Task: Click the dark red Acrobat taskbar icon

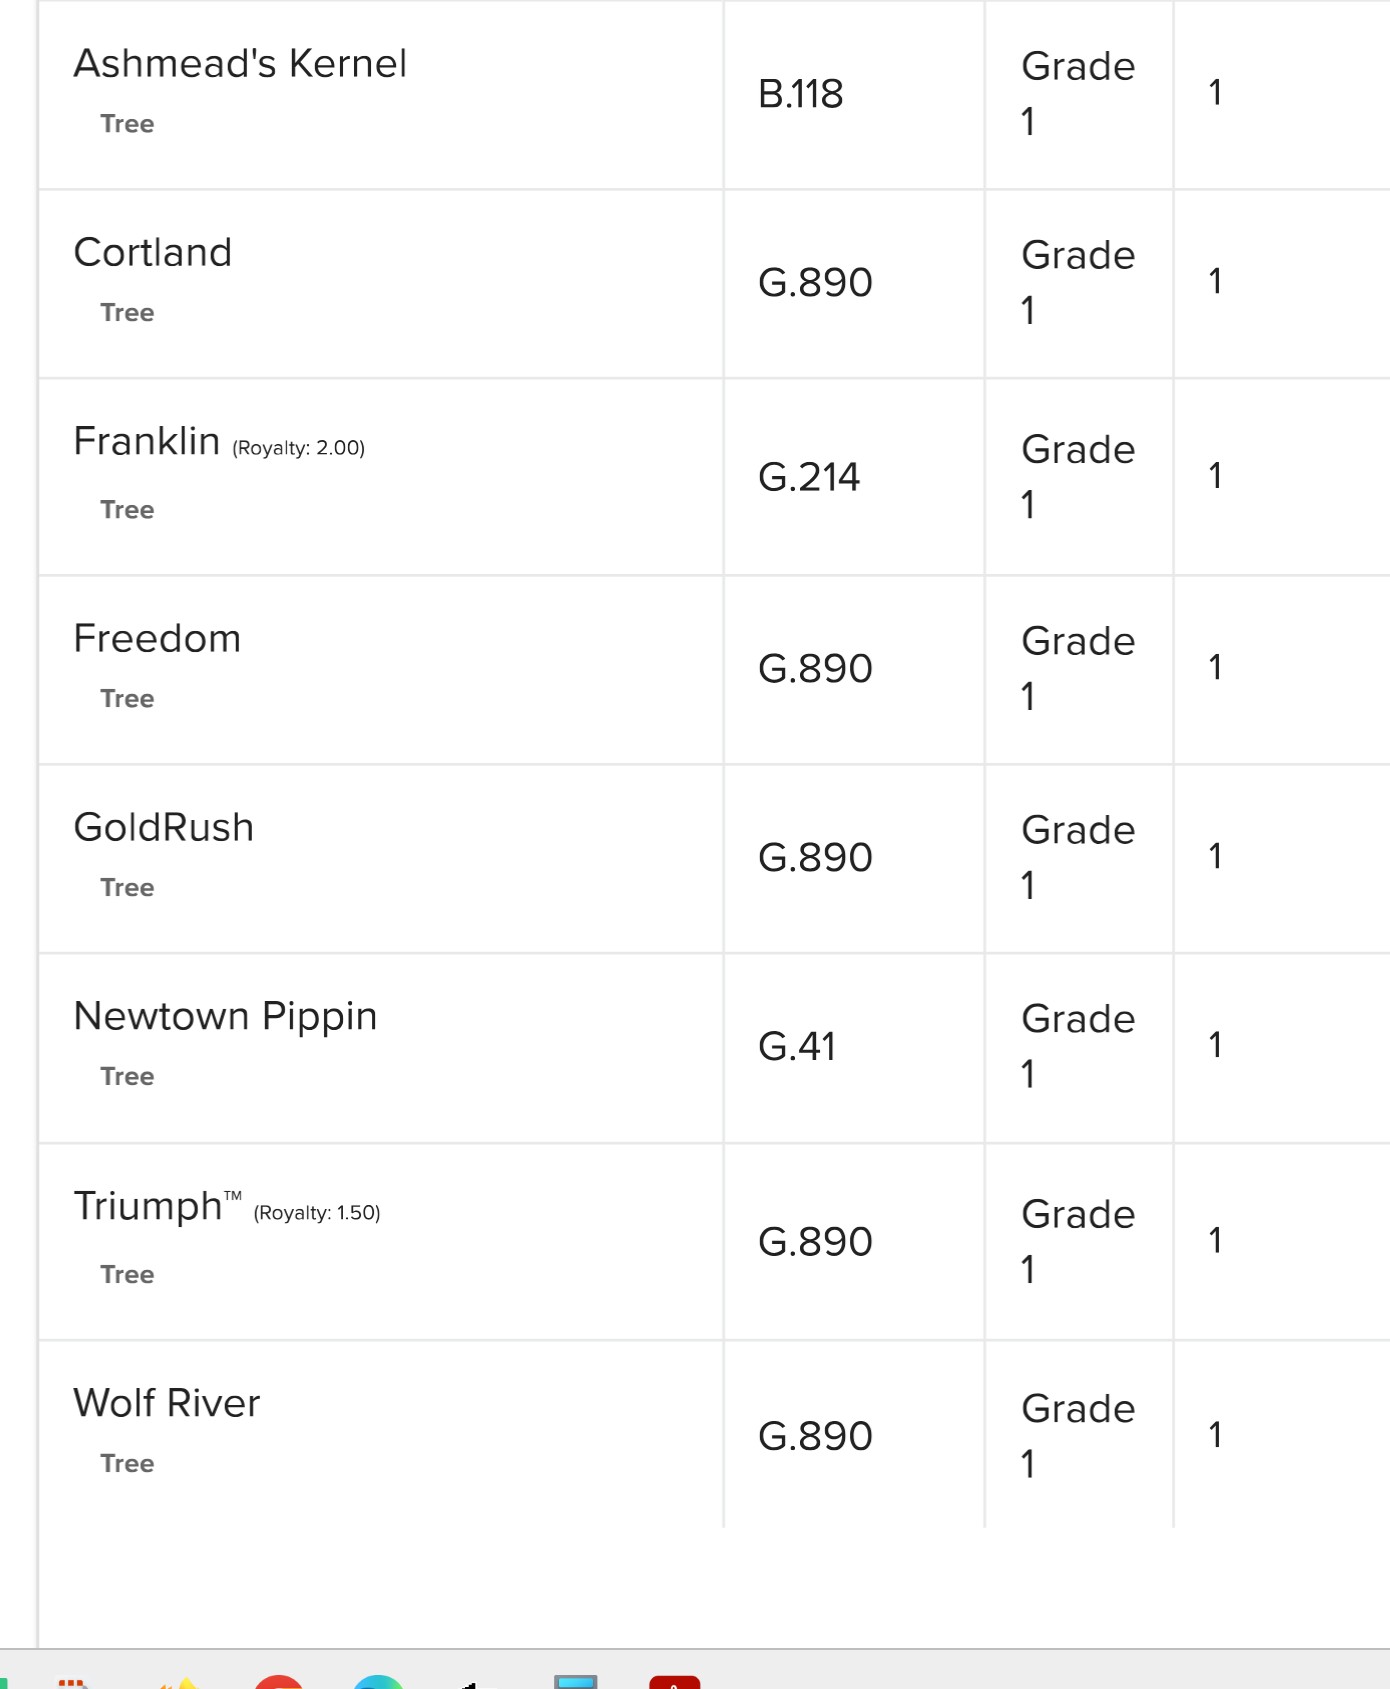Action: click(675, 1682)
